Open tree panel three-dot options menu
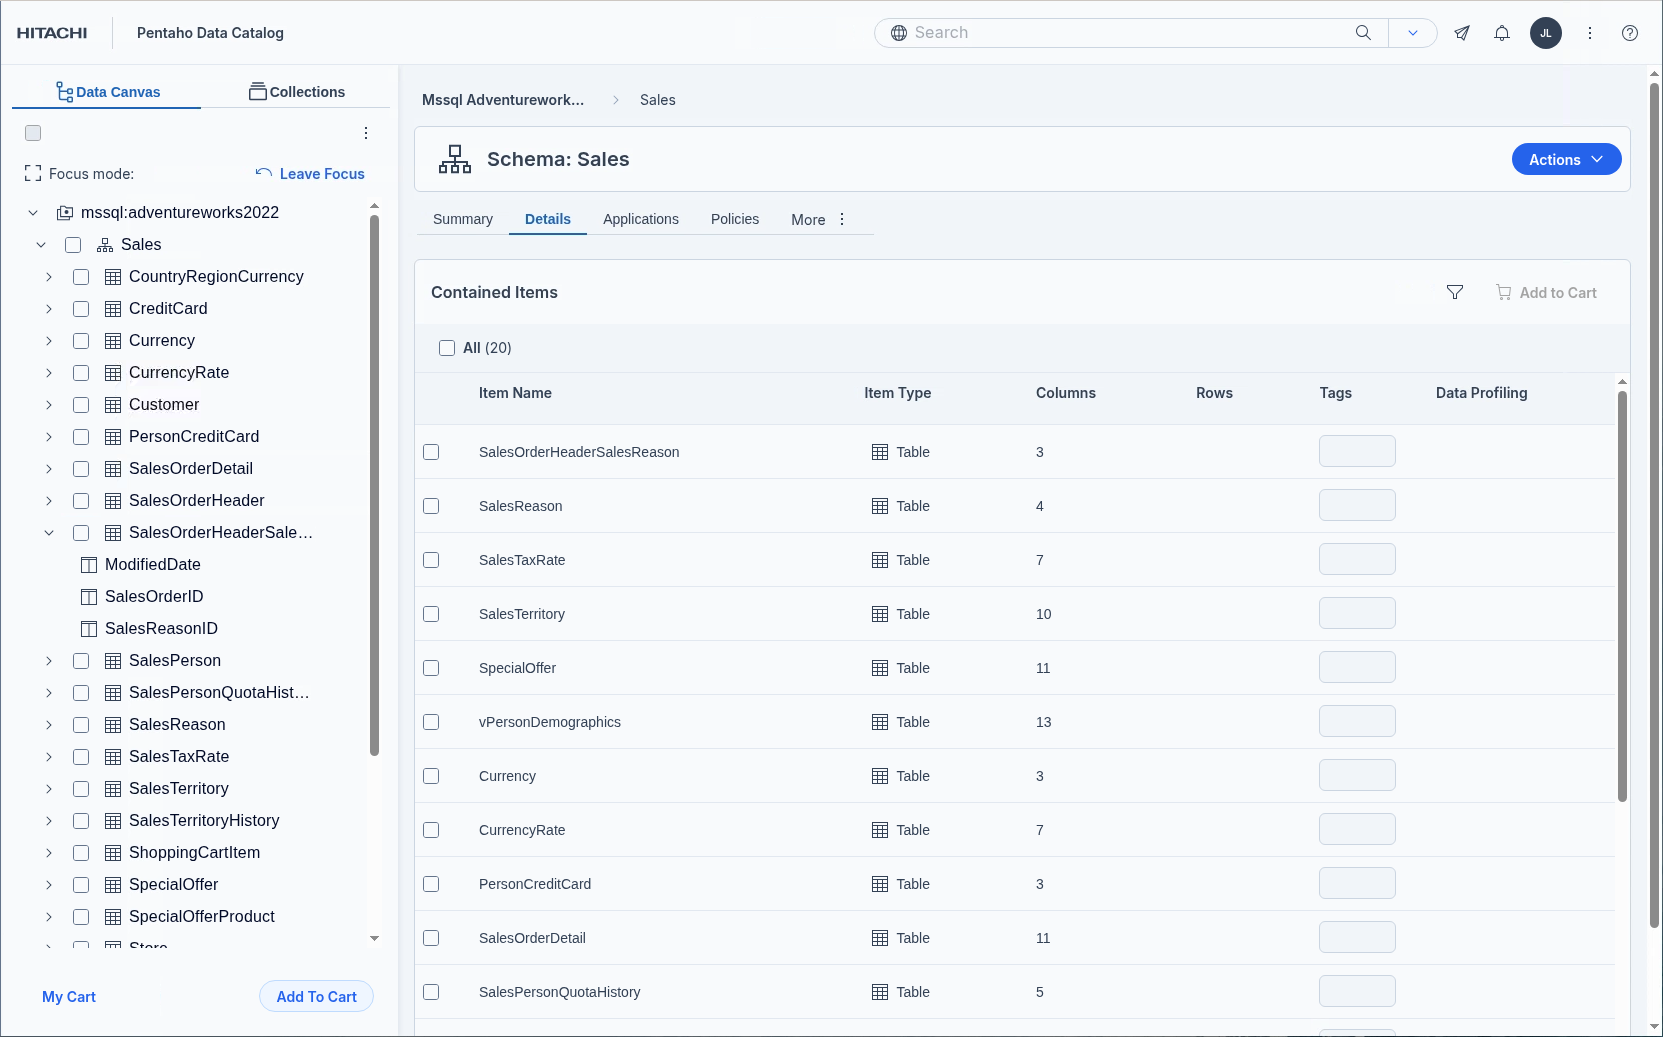The height and width of the screenshot is (1037, 1663). pos(366,133)
